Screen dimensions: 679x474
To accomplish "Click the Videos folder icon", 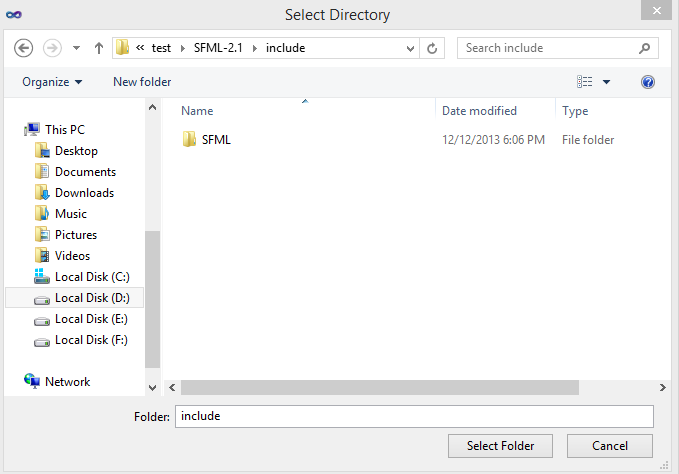I will 42,255.
